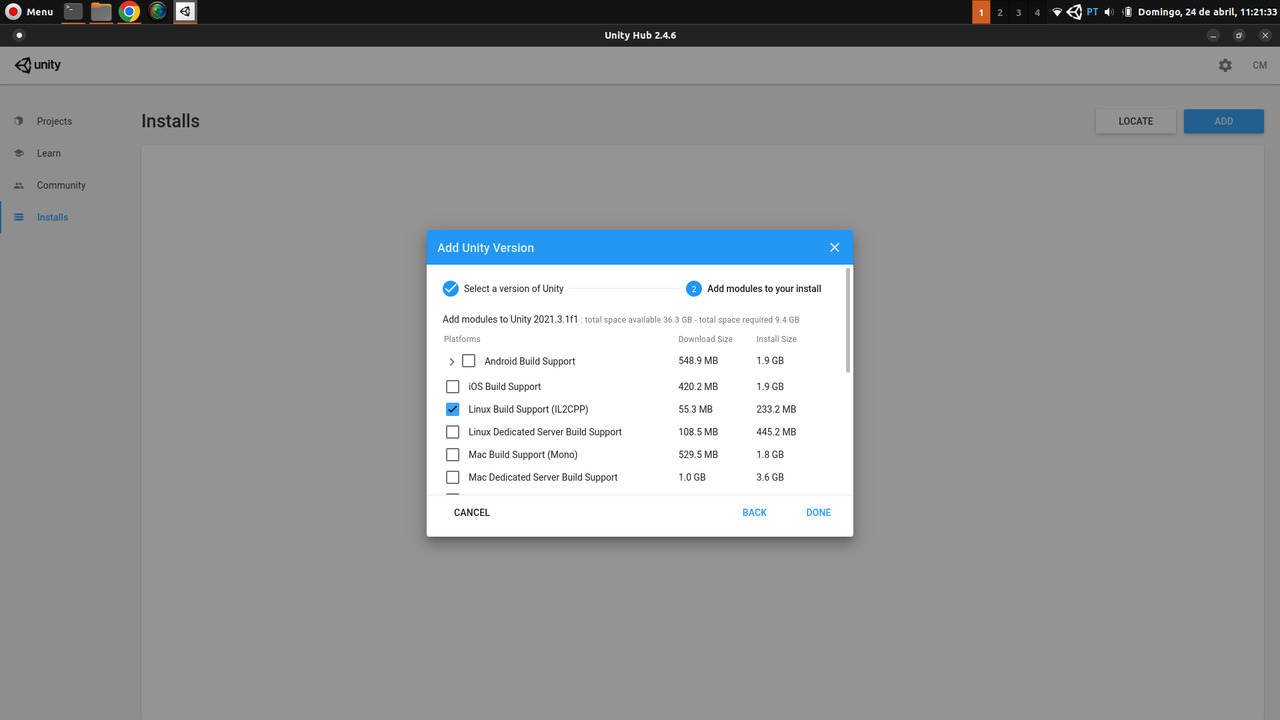Click the 'Add modules to your install' step label
This screenshot has width=1280, height=720.
pos(764,289)
